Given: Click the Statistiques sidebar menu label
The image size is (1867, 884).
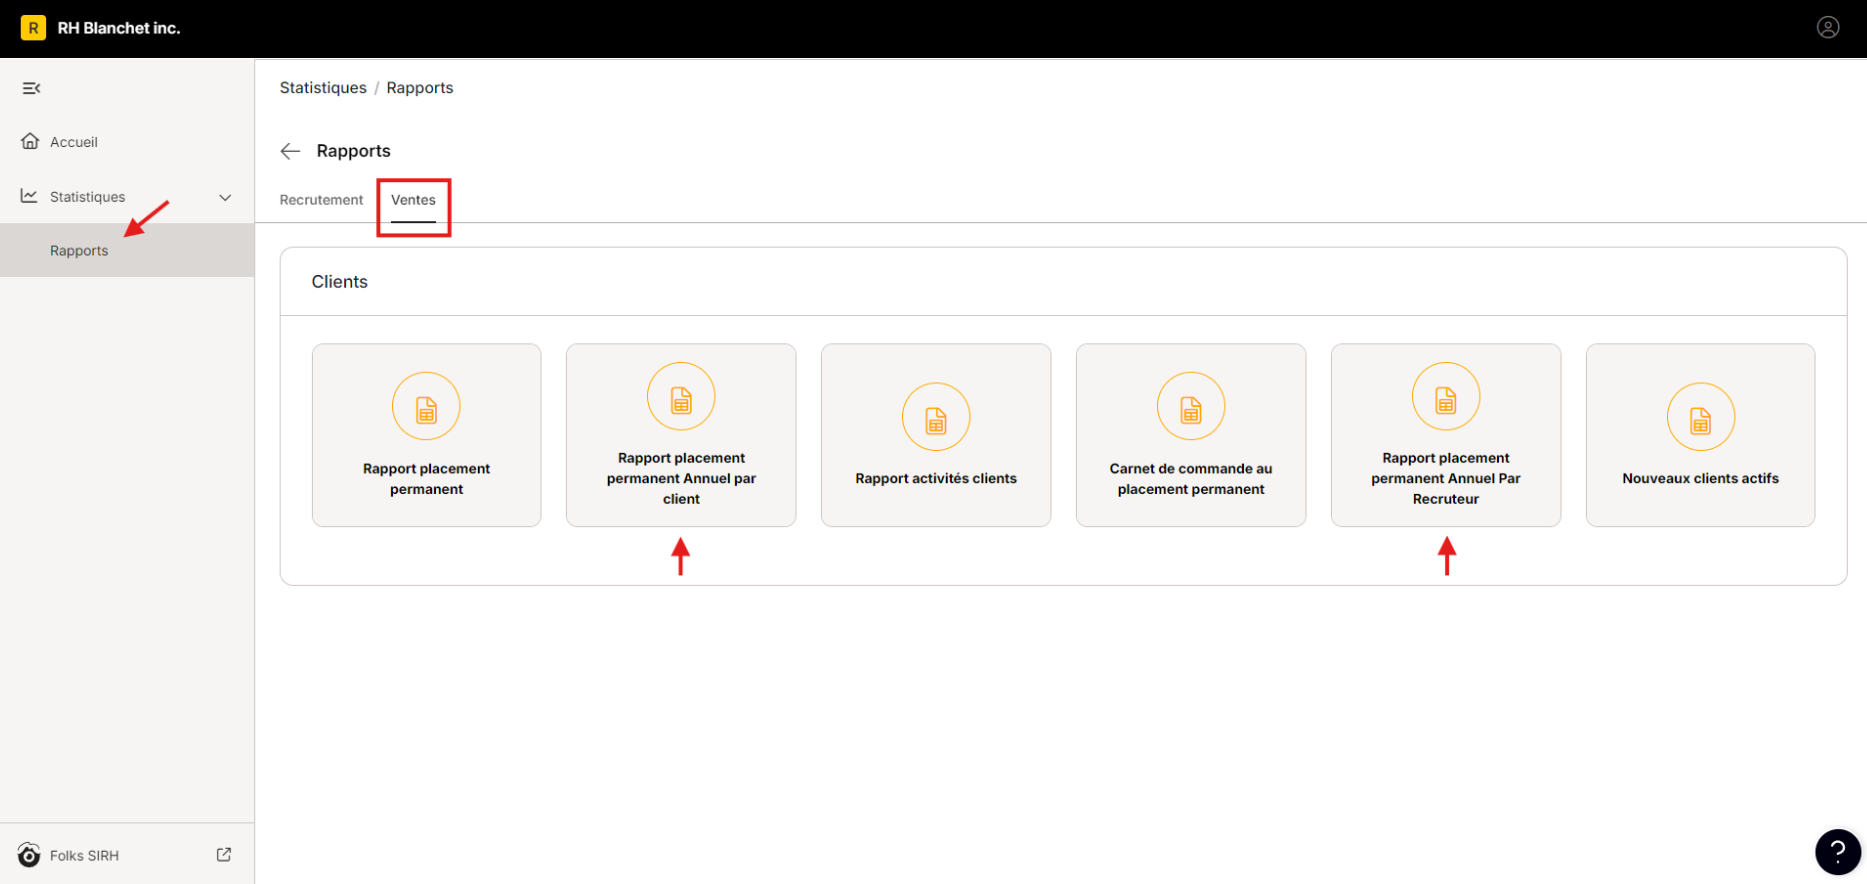Looking at the screenshot, I should click(x=88, y=197).
